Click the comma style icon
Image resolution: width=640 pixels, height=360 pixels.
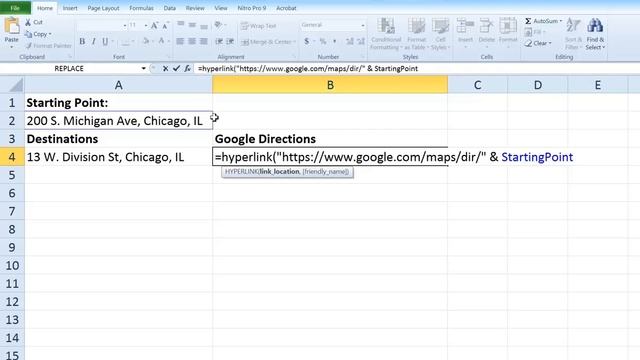pyautogui.click(x=335, y=41)
